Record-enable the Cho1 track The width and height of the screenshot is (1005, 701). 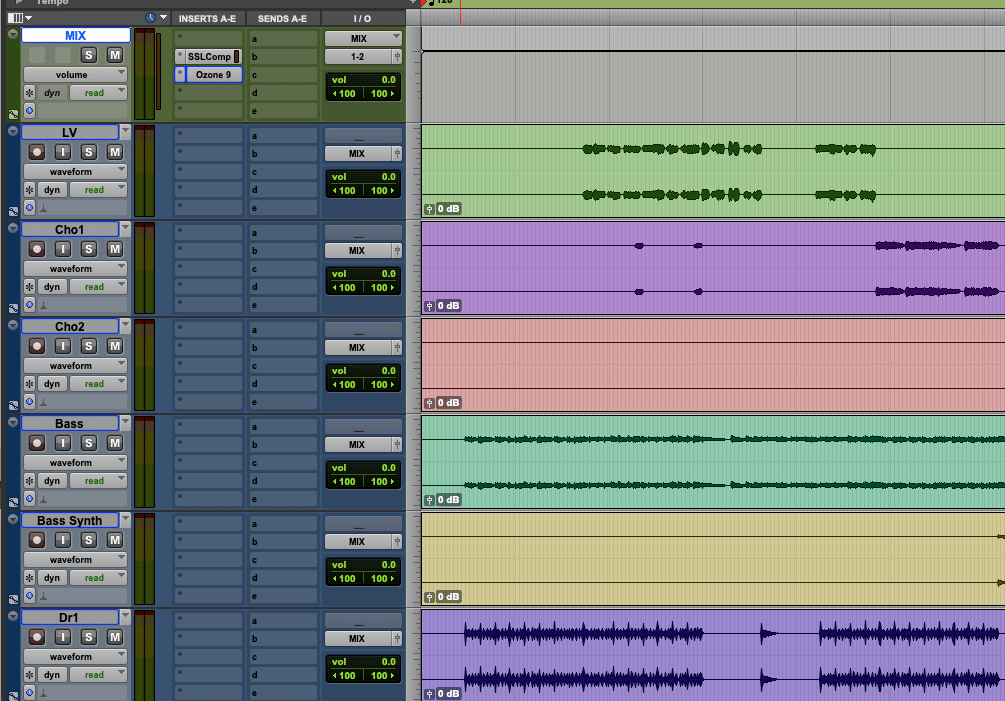coord(37,249)
